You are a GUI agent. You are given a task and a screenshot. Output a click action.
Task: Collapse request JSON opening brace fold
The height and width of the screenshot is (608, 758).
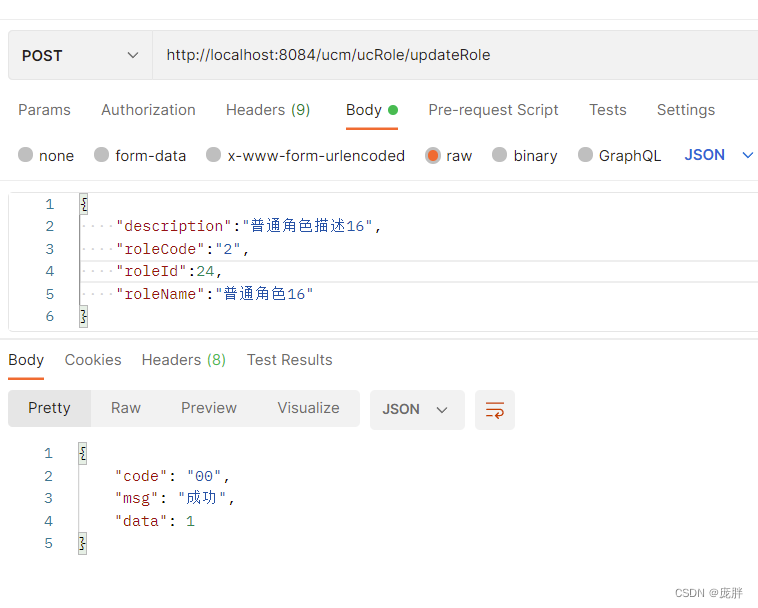pos(84,204)
